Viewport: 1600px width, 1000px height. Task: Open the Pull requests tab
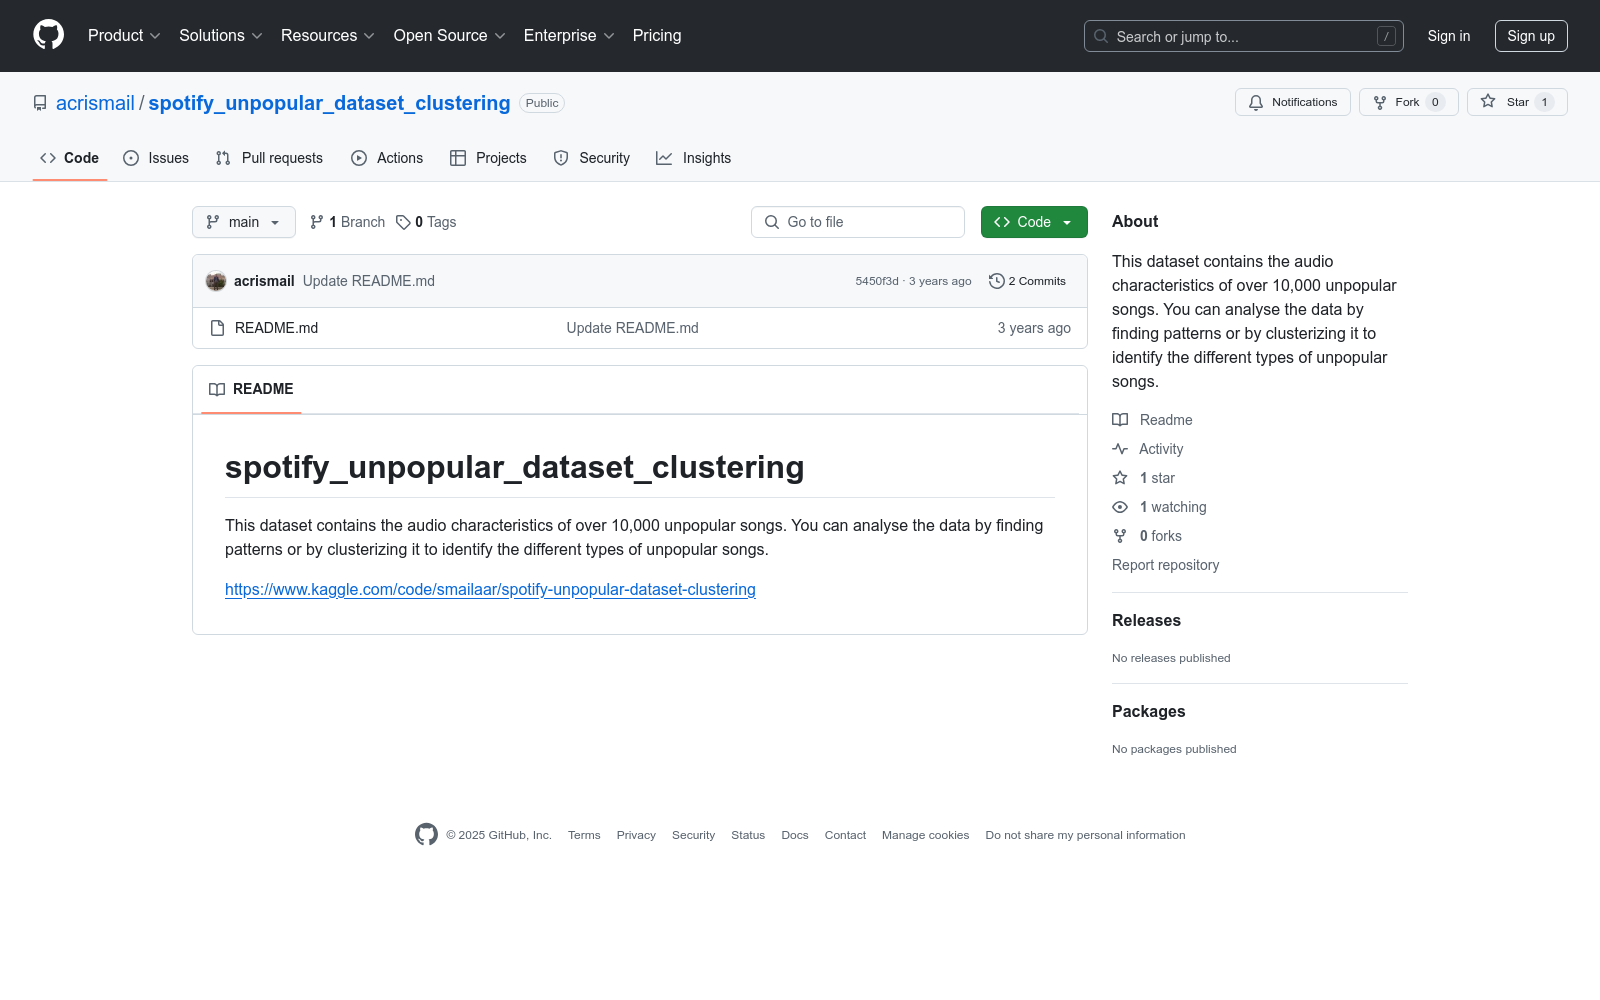click(269, 158)
